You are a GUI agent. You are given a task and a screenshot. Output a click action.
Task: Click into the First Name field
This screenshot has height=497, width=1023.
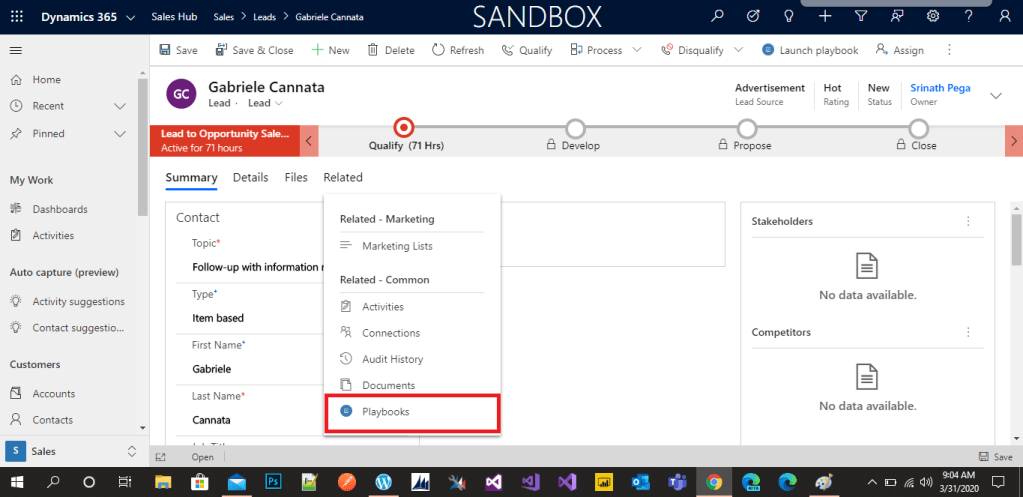click(255, 368)
